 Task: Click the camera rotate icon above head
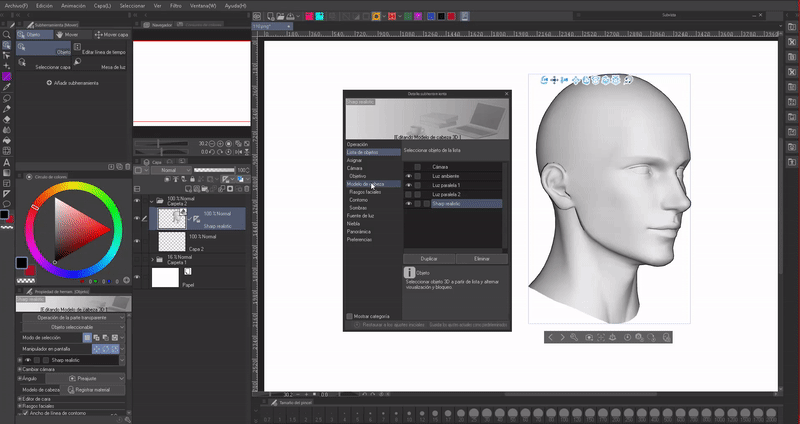[543, 80]
